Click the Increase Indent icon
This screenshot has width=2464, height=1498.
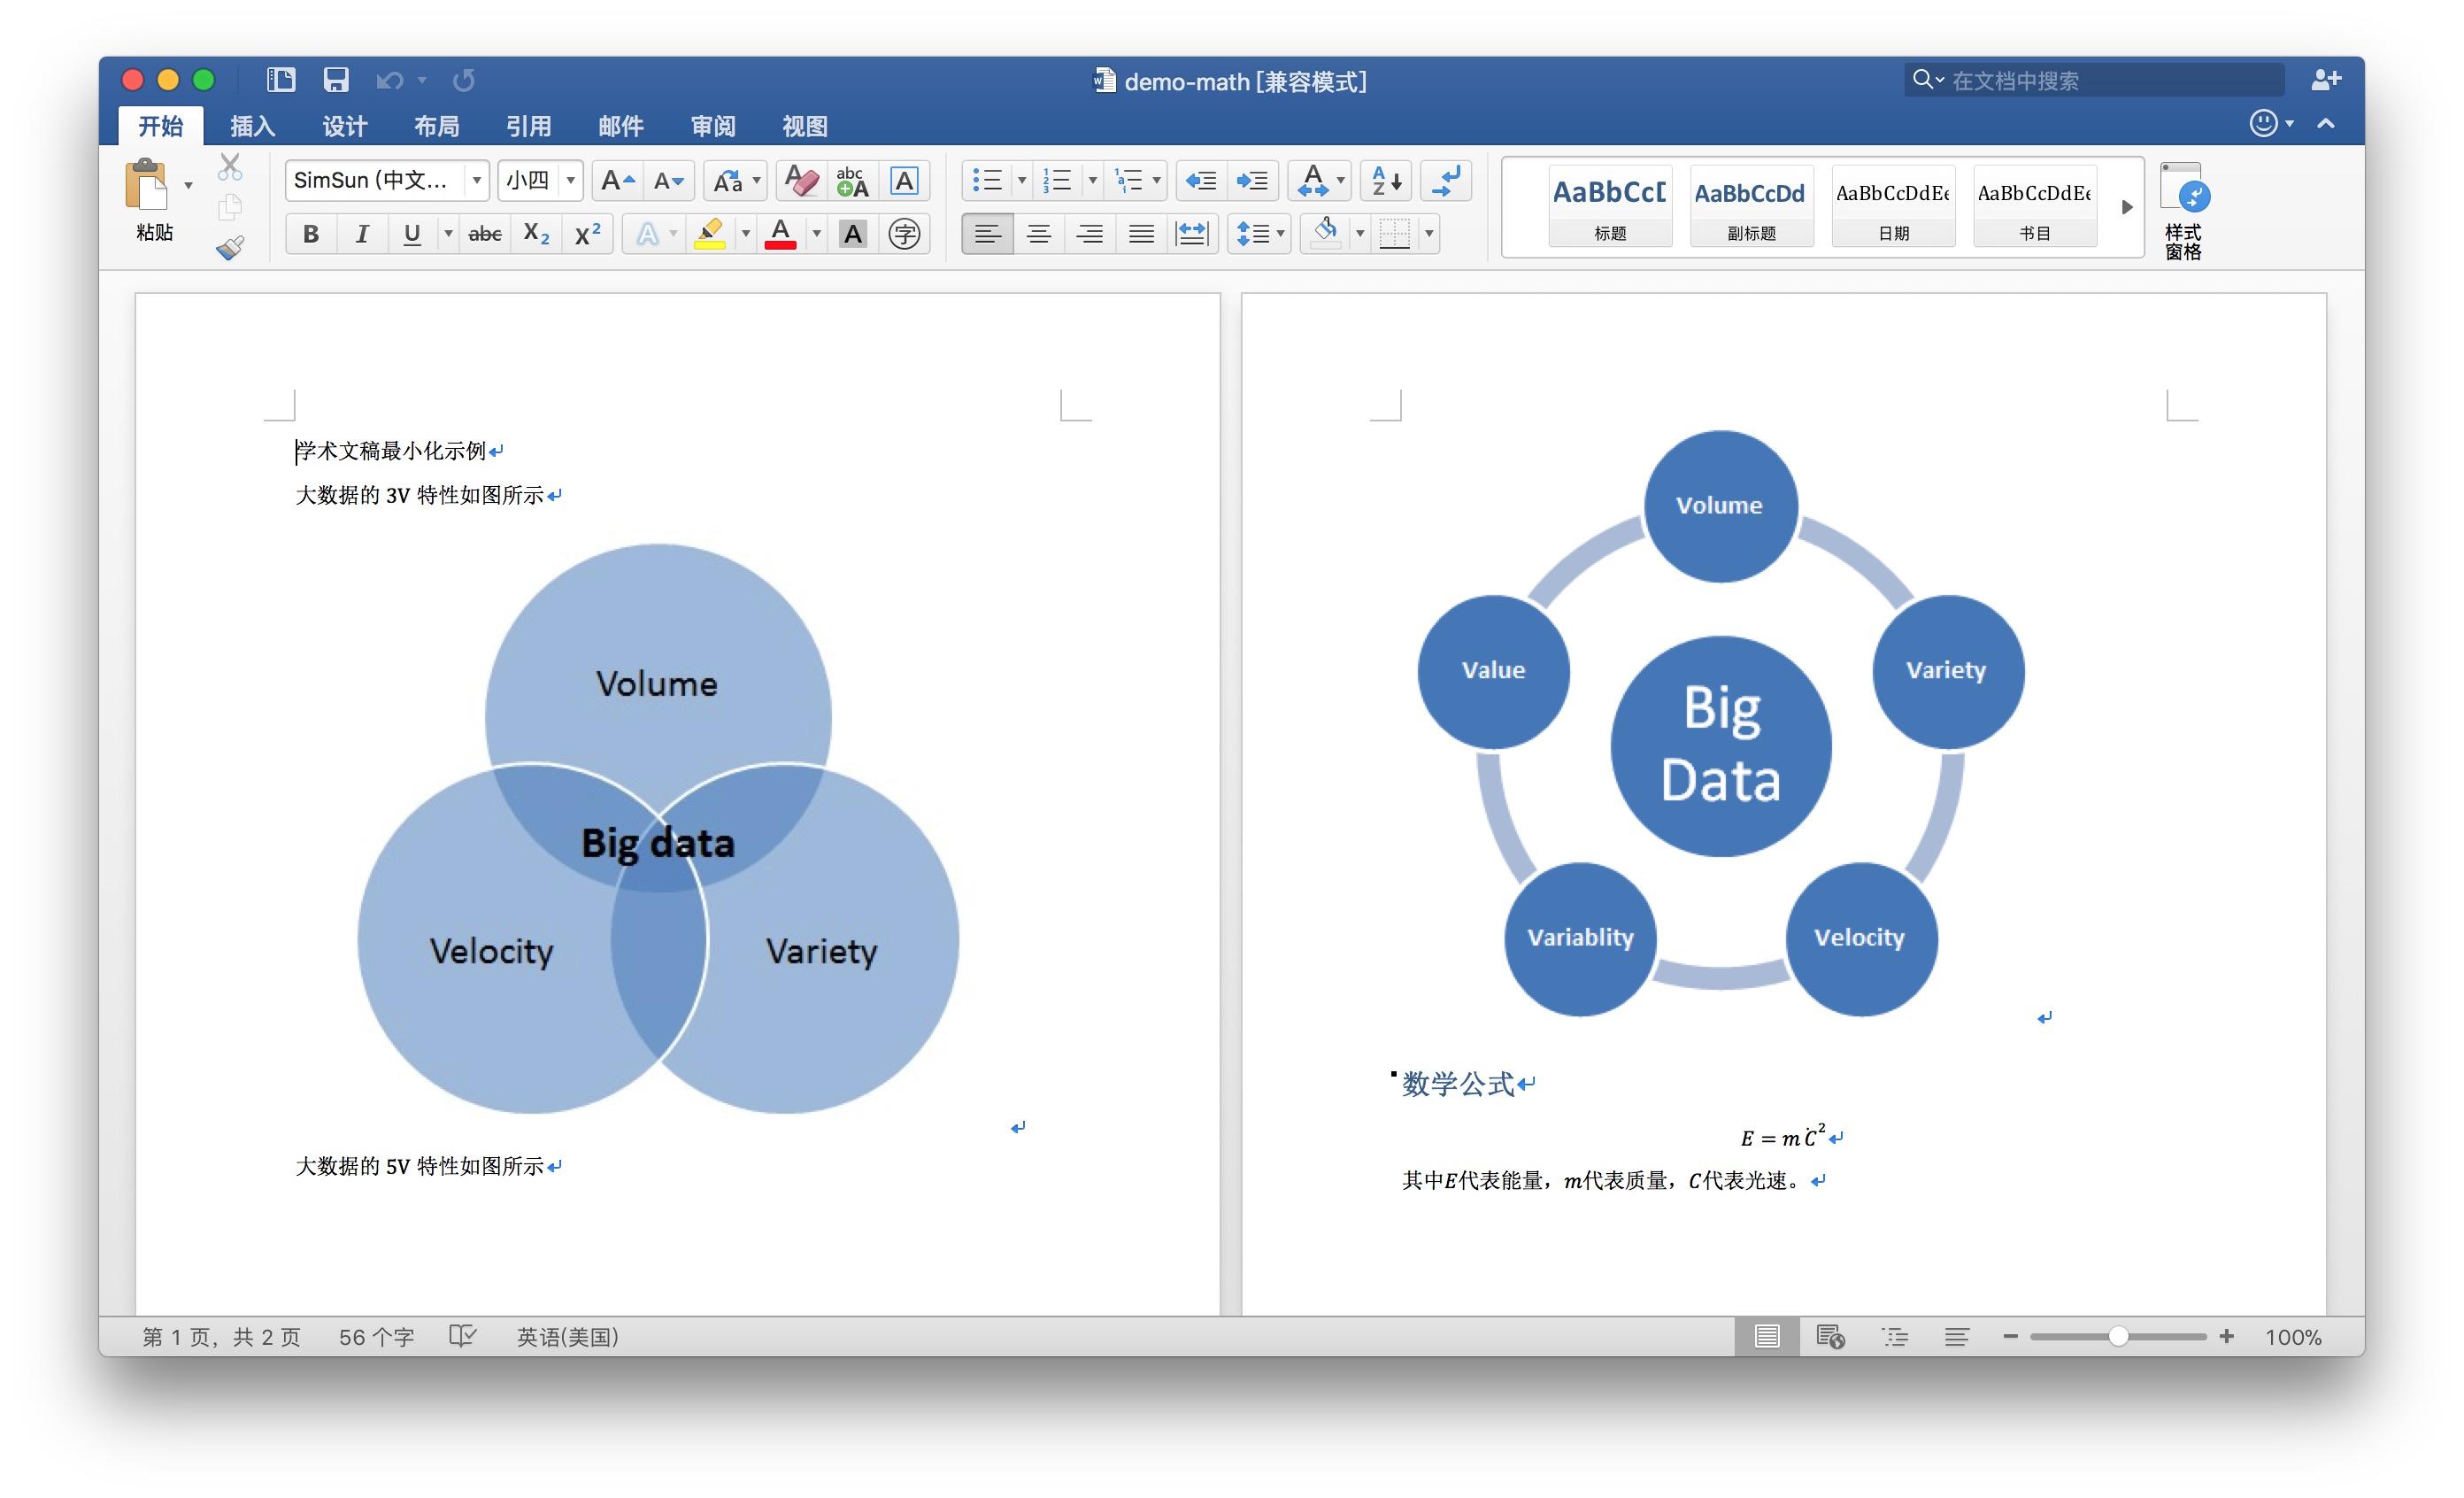click(1251, 181)
